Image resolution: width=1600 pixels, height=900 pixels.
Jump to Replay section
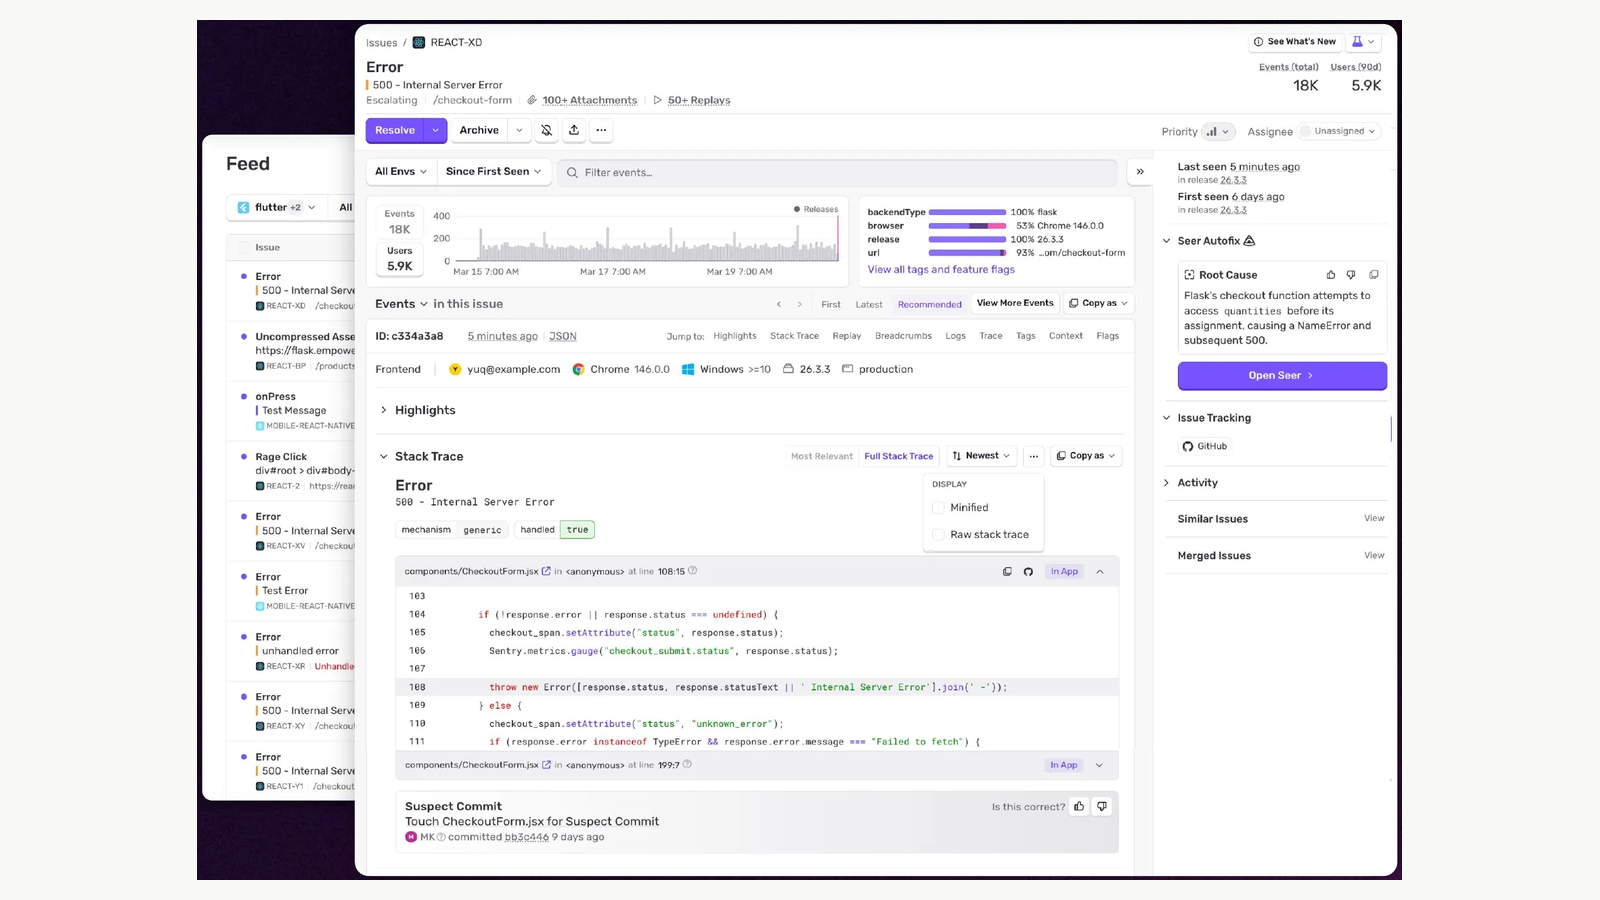point(846,336)
